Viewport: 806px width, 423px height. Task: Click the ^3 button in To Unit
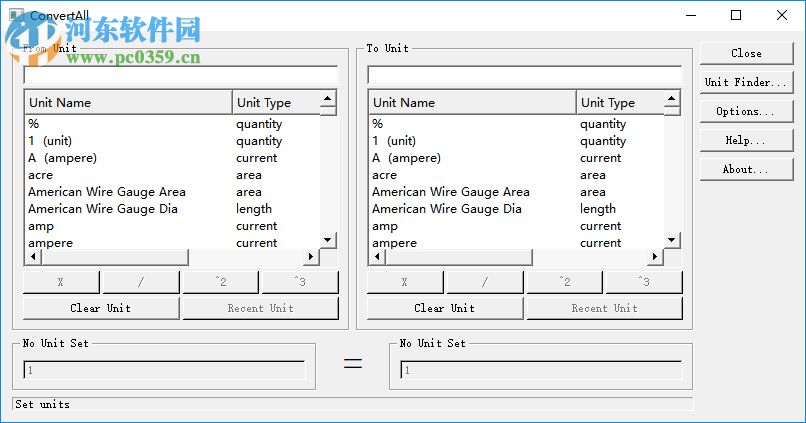pos(644,282)
